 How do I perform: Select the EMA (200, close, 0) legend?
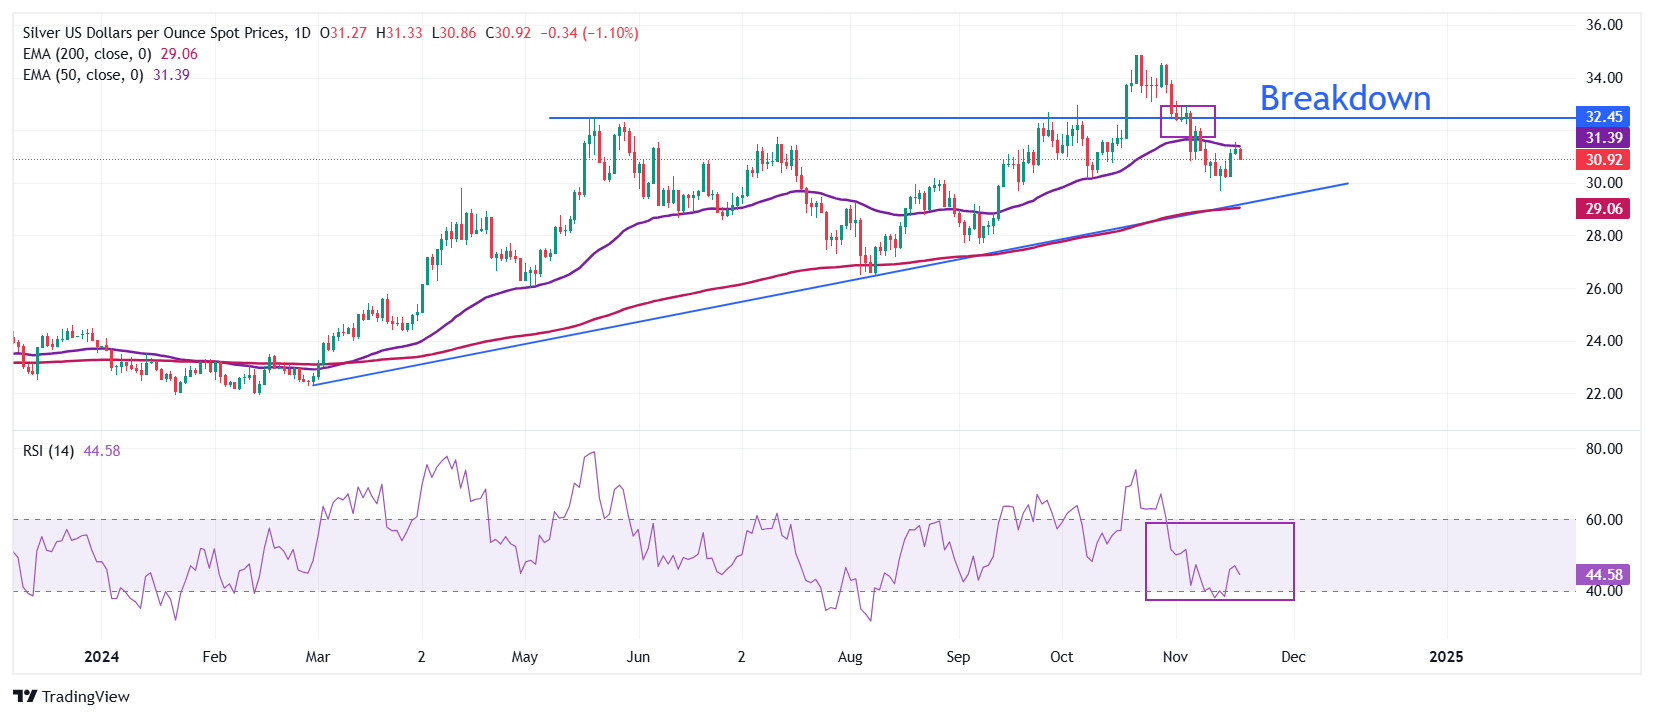click(x=88, y=54)
